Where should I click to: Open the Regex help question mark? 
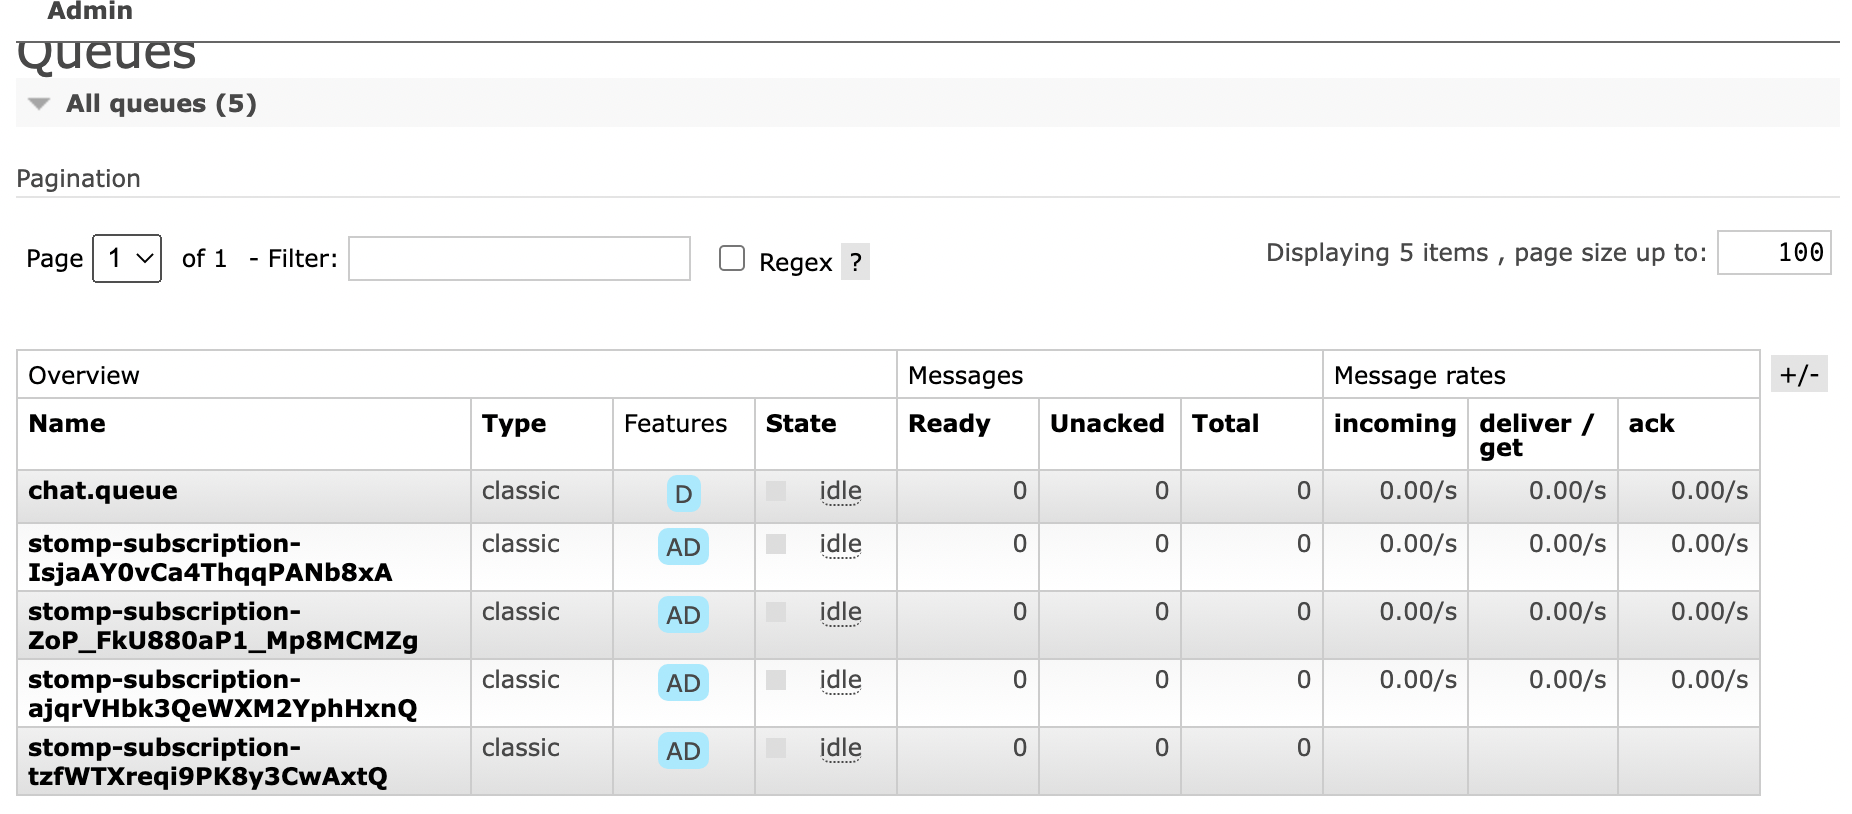[x=855, y=262]
